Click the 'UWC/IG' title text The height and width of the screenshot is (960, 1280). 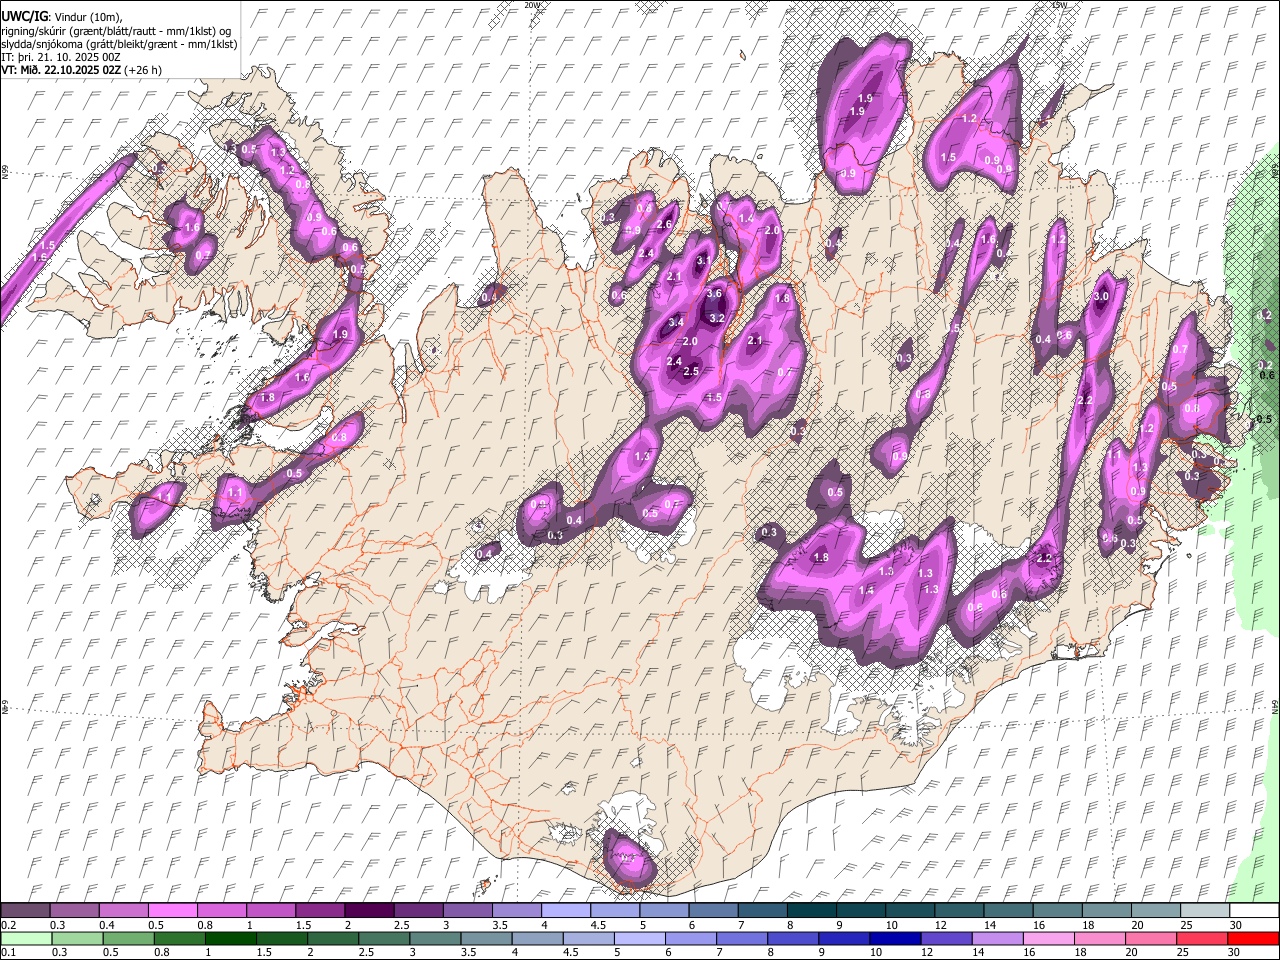click(x=23, y=16)
